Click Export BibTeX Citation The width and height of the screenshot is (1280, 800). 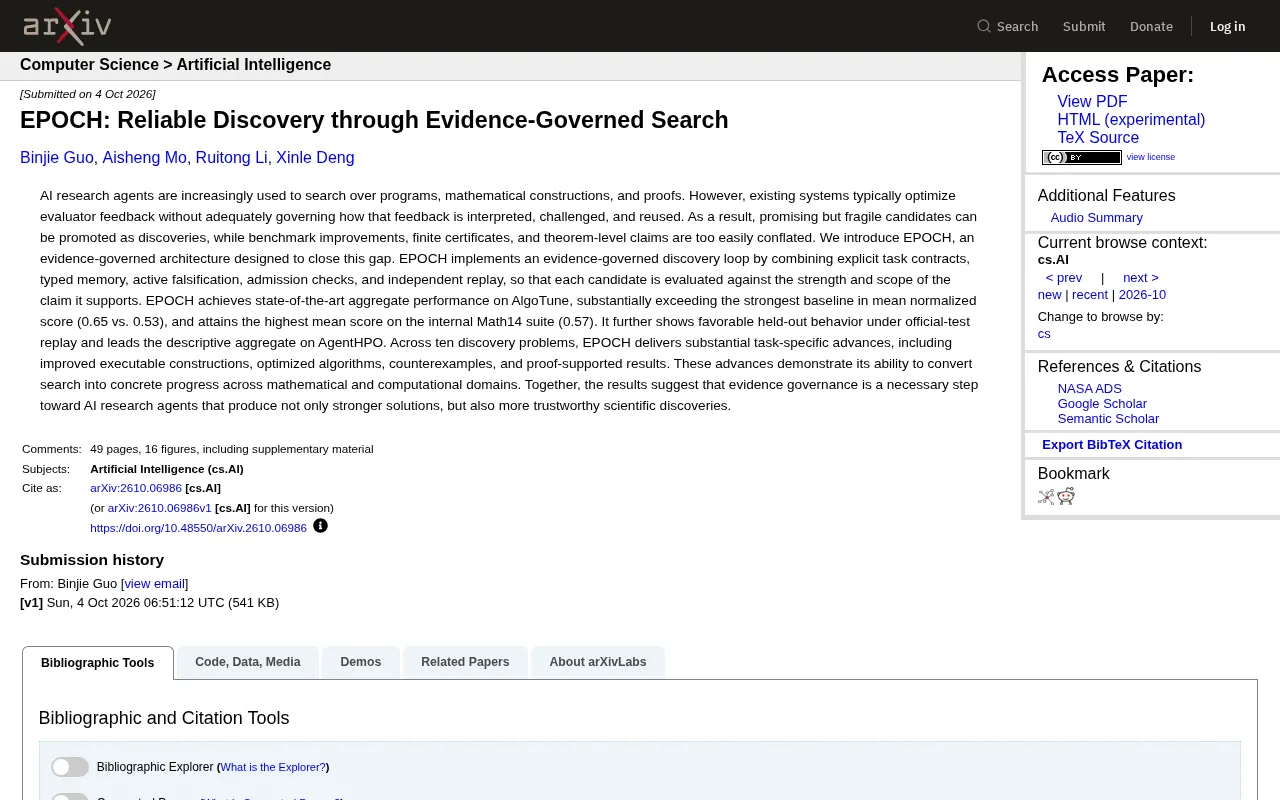[x=1112, y=445]
